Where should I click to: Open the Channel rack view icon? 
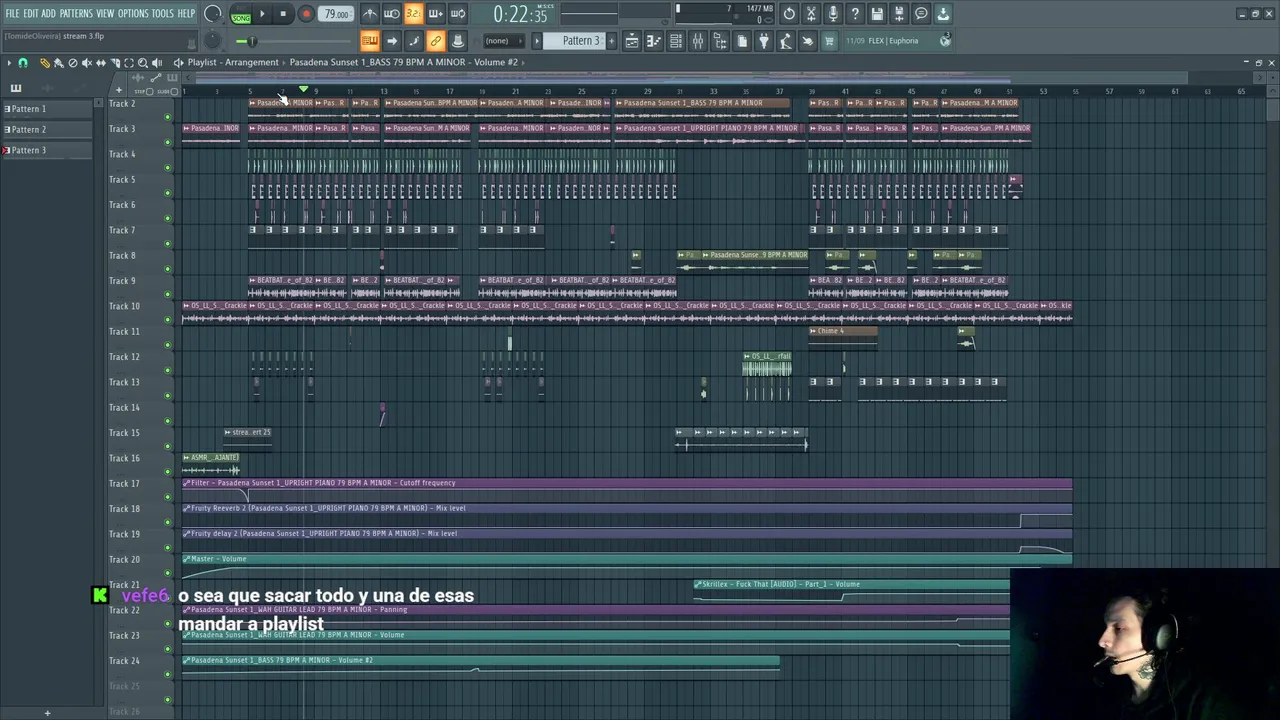pyautogui.click(x=676, y=41)
